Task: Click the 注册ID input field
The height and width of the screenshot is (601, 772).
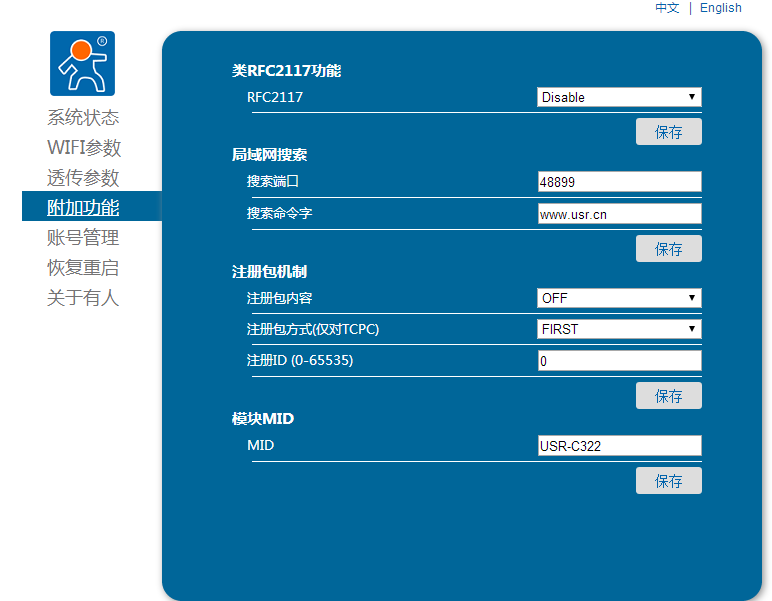Action: (x=619, y=361)
